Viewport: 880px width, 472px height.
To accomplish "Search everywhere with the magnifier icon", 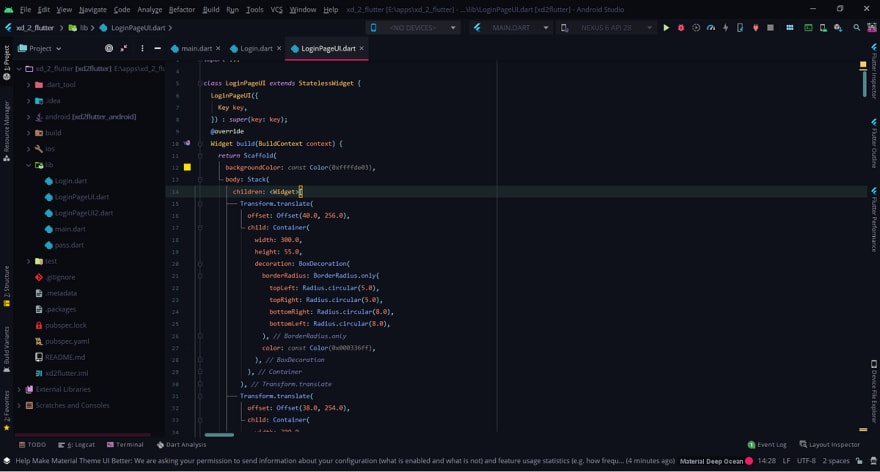I will [856, 28].
